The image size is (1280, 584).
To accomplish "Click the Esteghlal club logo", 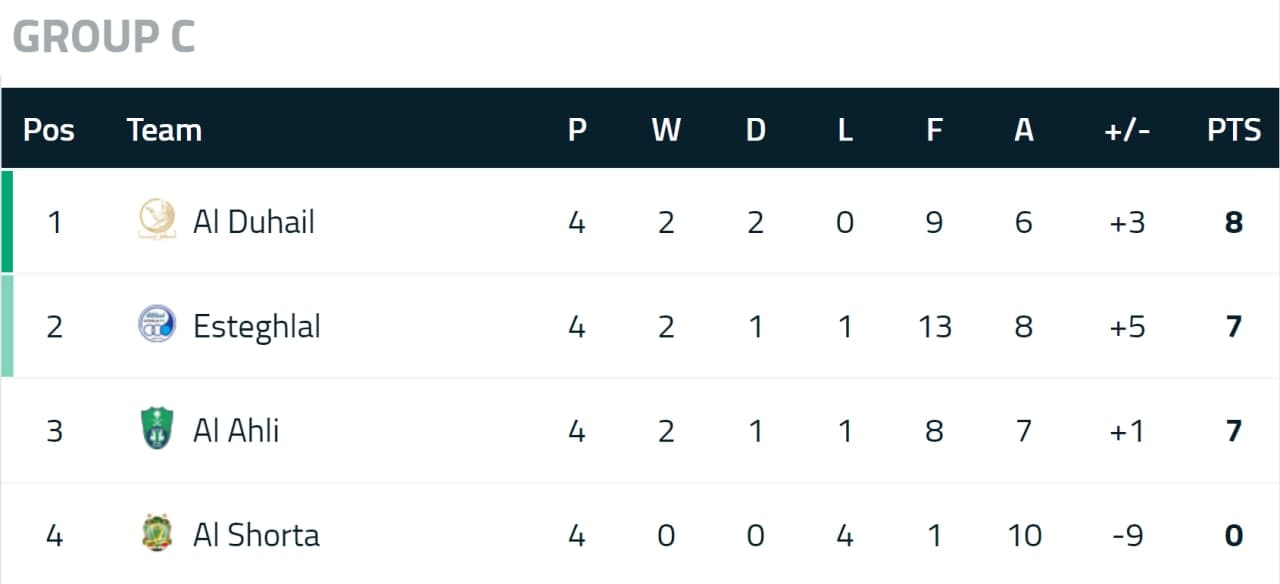I will point(156,325).
